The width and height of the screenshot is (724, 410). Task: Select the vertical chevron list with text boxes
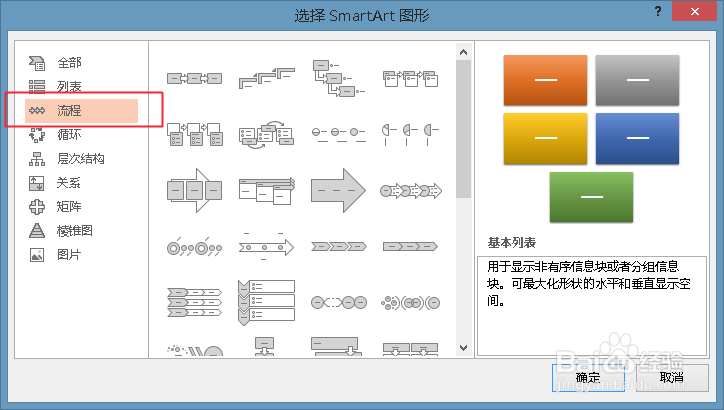pos(266,302)
